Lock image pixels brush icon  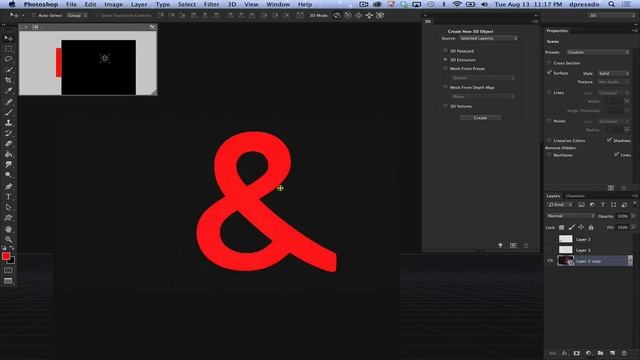coord(571,227)
